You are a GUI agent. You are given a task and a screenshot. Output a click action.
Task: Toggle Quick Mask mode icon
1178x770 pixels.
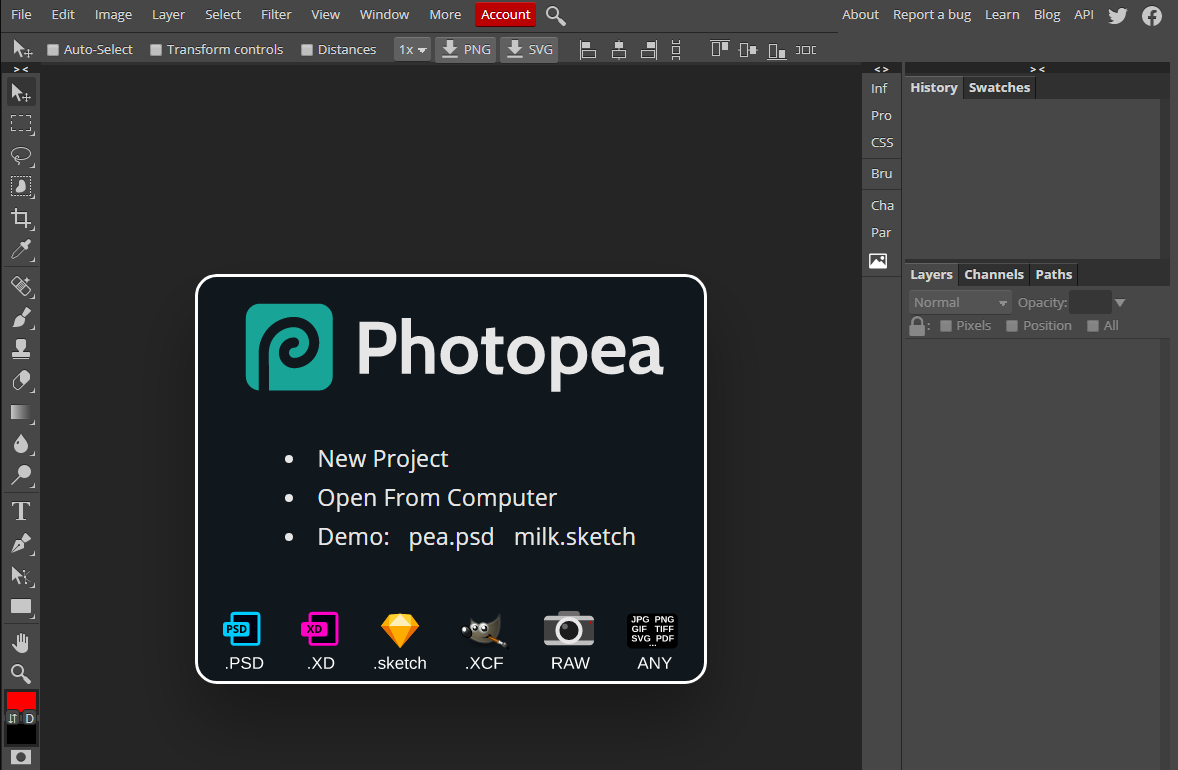(x=21, y=756)
